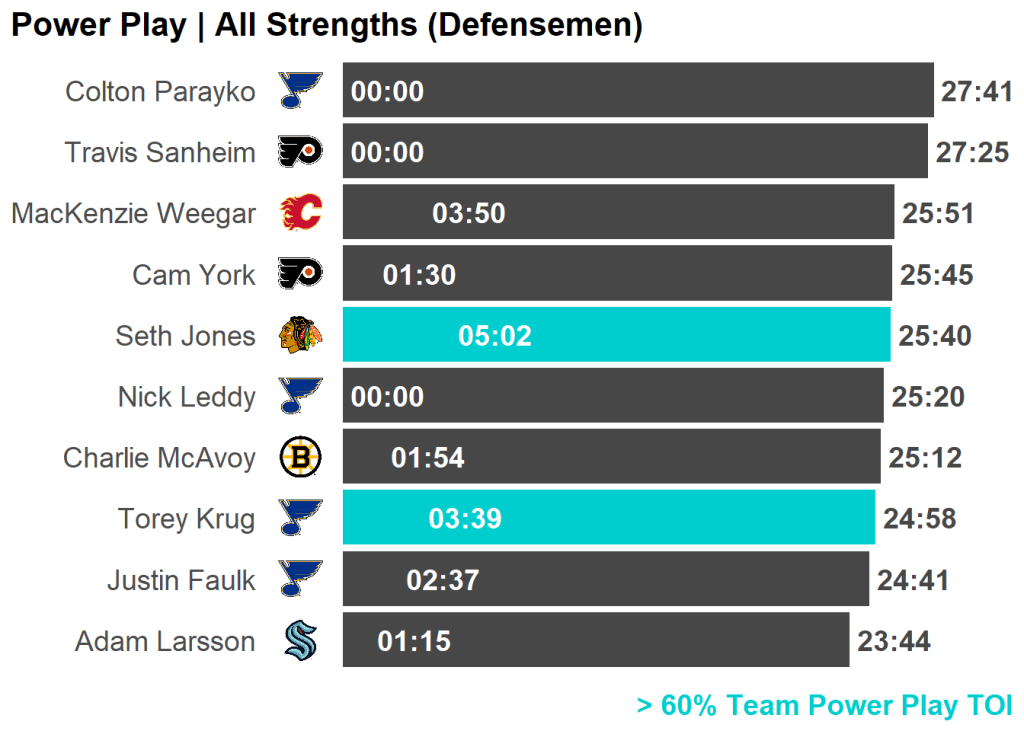Click the Adam Larsson player name
The height and width of the screenshot is (731, 1024).
[x=165, y=641]
